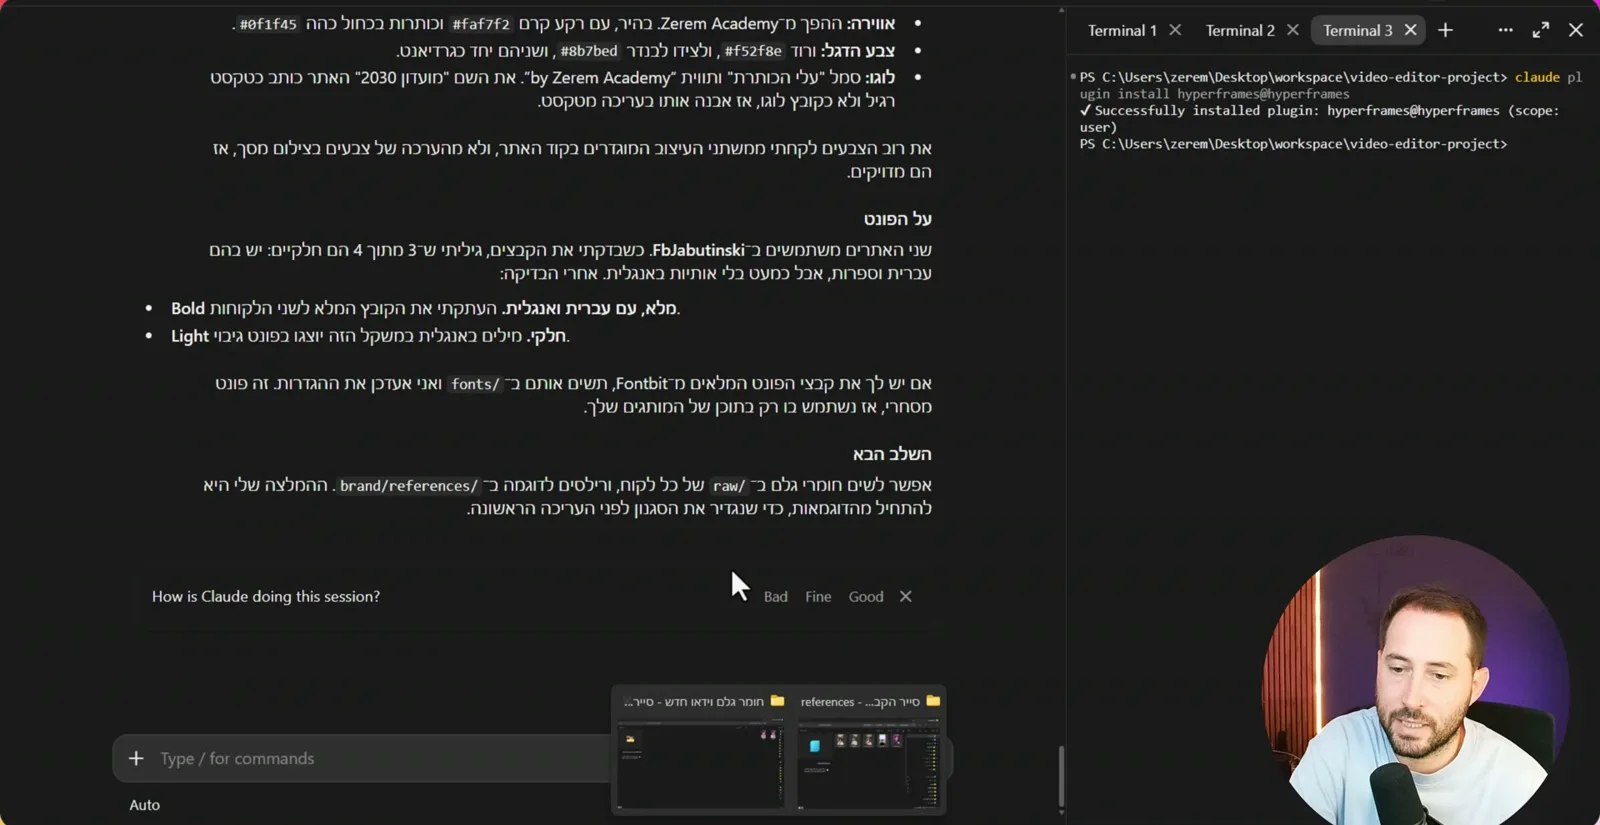Click the "Bold" bullet label
This screenshot has width=1600, height=825.
point(188,309)
